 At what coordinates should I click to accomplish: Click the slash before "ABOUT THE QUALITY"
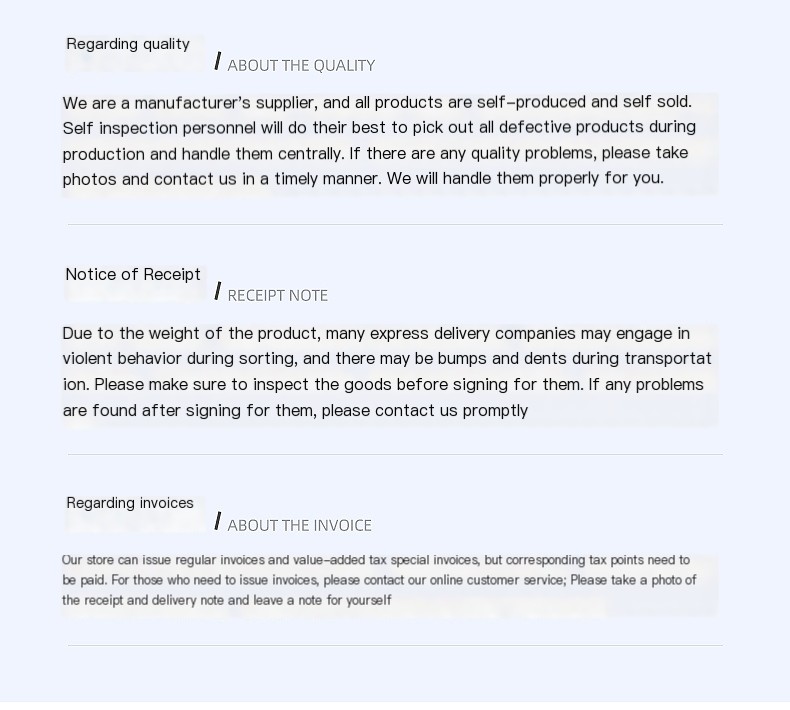pyautogui.click(x=218, y=62)
